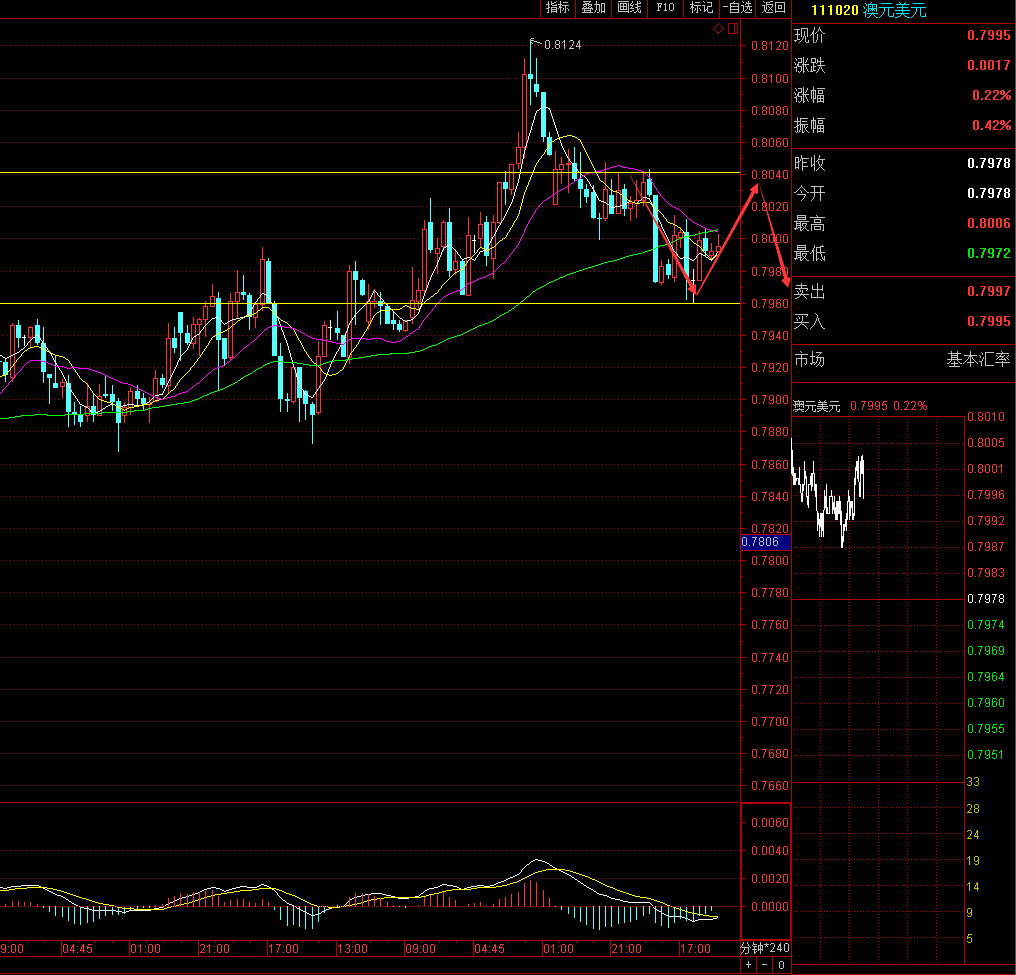Open the 标记 marker tool
The image size is (1016, 975).
click(x=701, y=8)
